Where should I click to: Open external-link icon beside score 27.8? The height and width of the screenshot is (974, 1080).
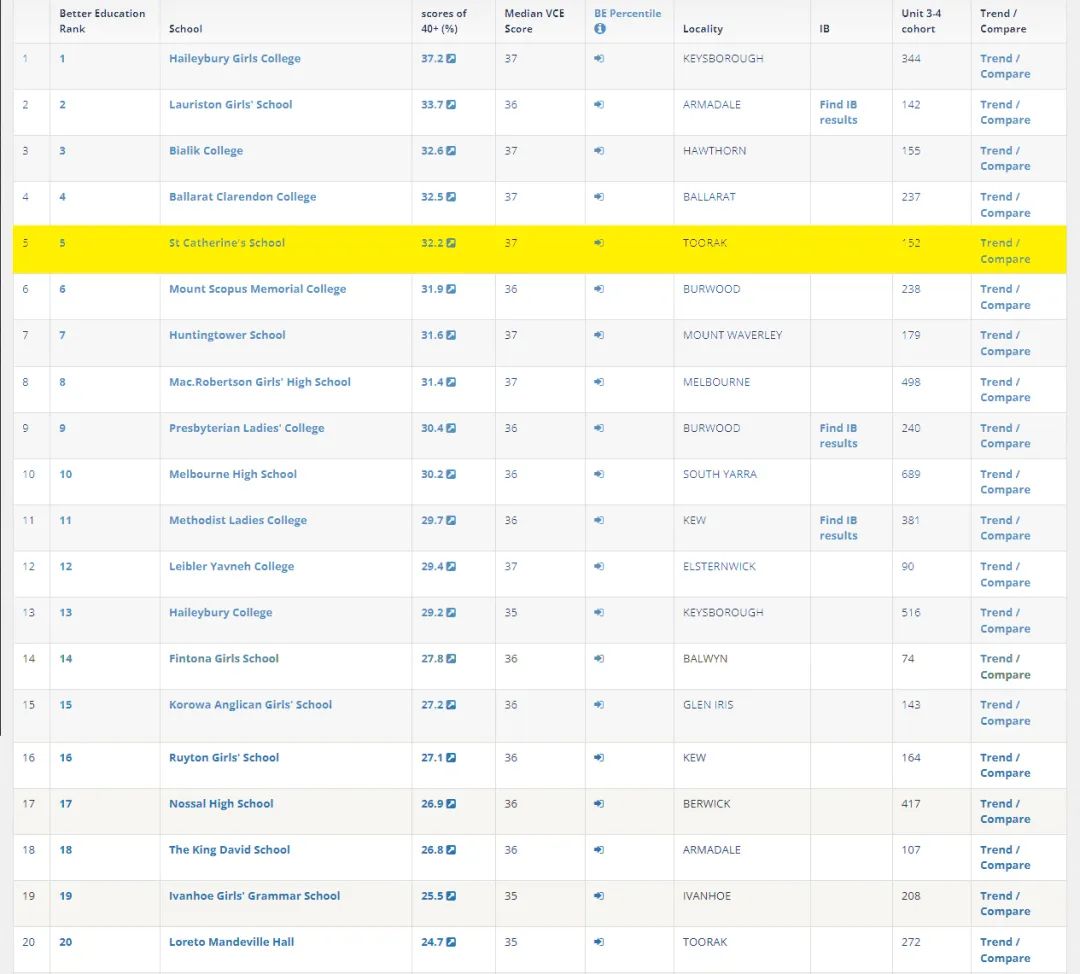(451, 659)
